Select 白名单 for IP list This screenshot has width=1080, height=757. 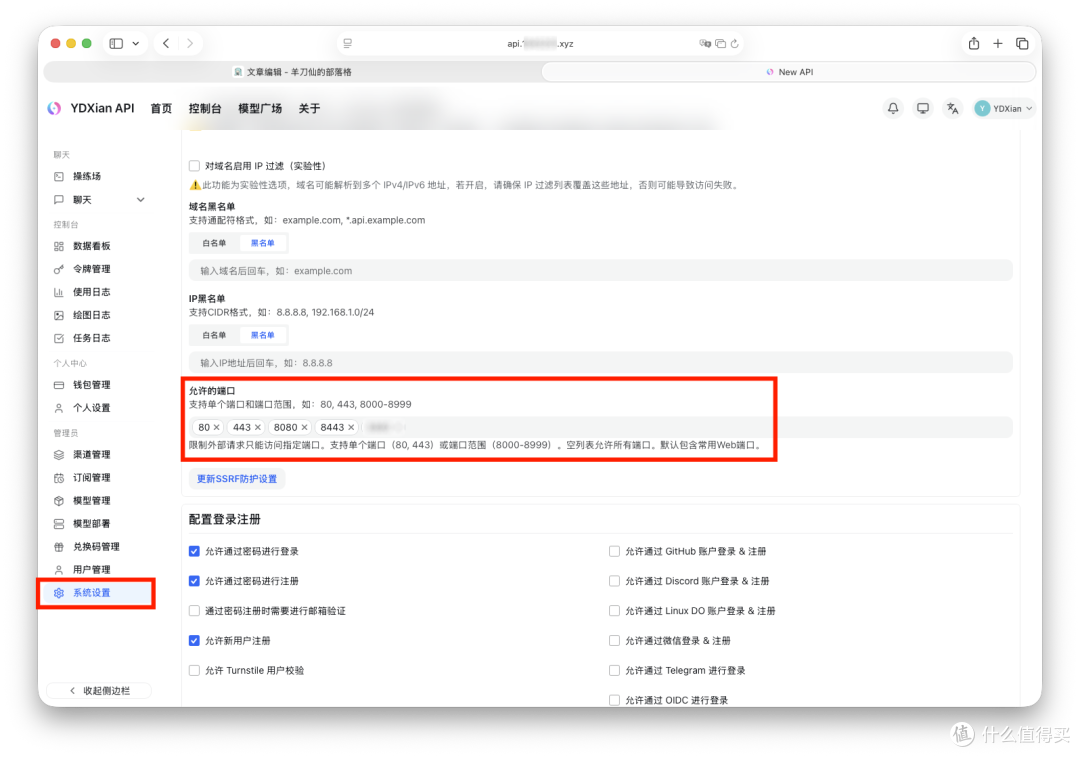(214, 335)
